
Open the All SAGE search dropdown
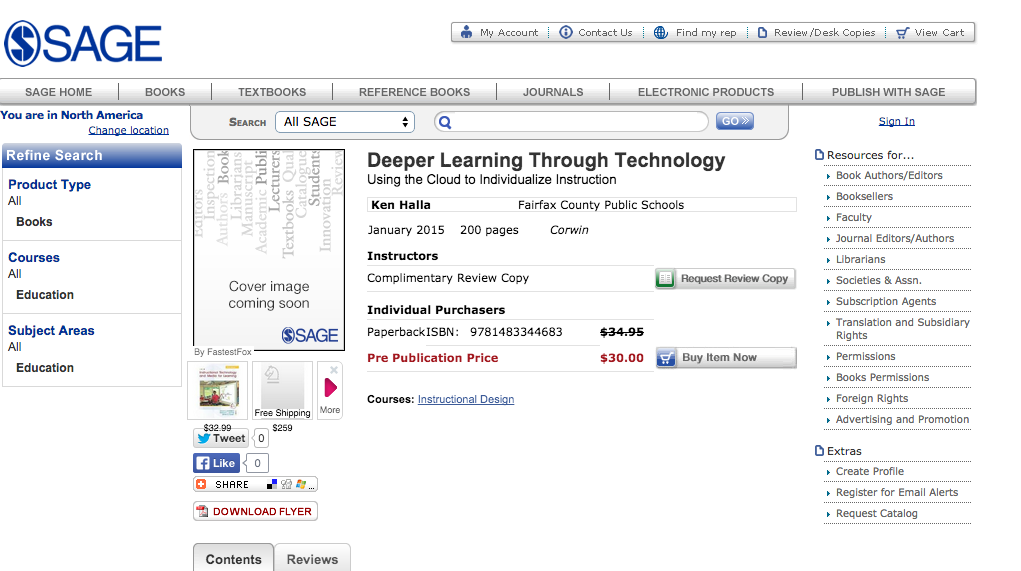(x=345, y=122)
